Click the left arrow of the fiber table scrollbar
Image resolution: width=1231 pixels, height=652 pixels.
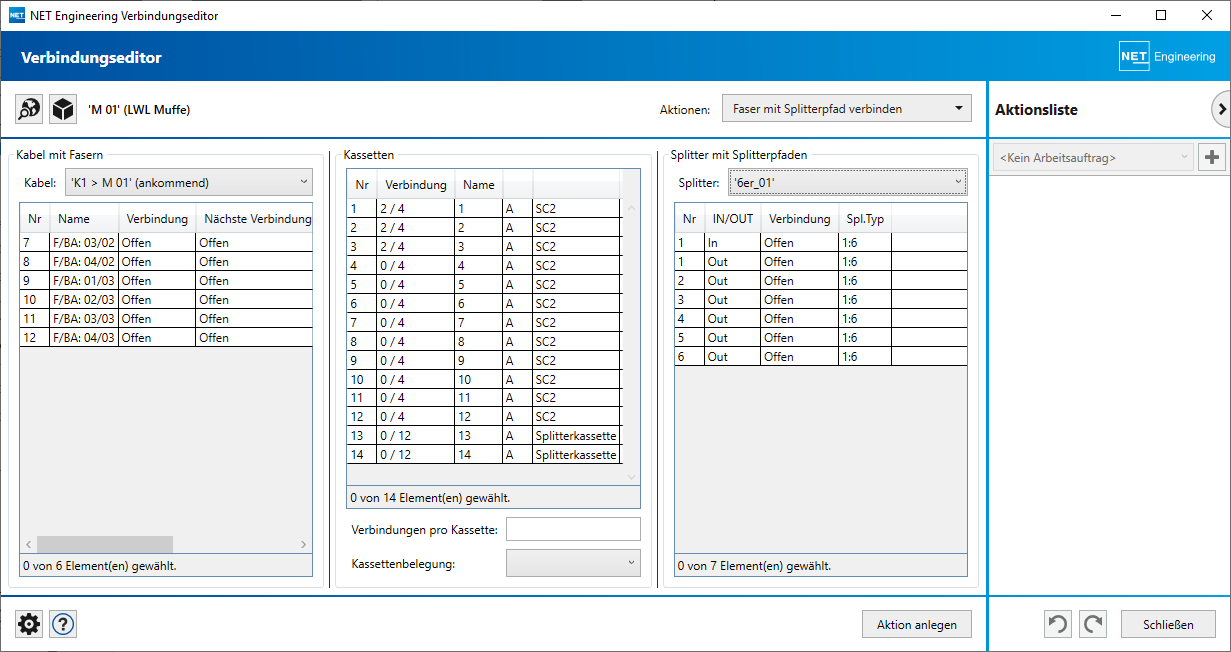pos(28,544)
